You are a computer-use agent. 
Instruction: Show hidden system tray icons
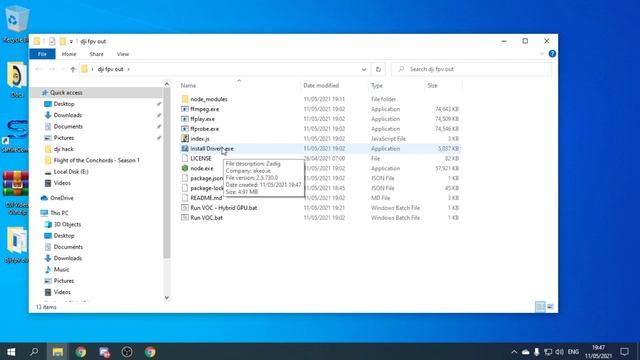514,352
